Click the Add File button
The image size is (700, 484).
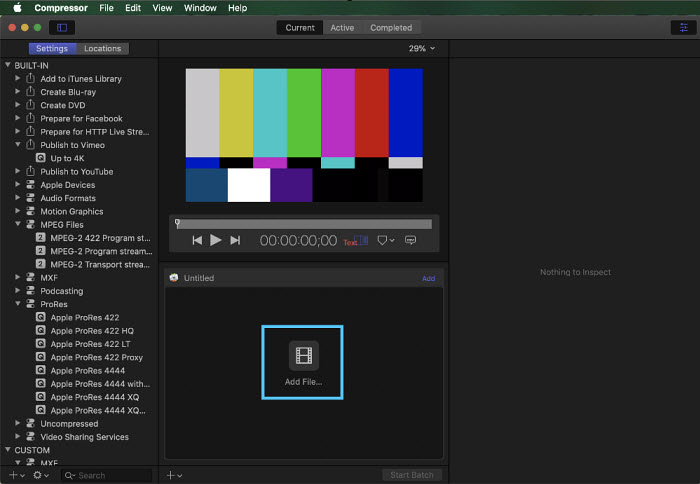pos(303,362)
